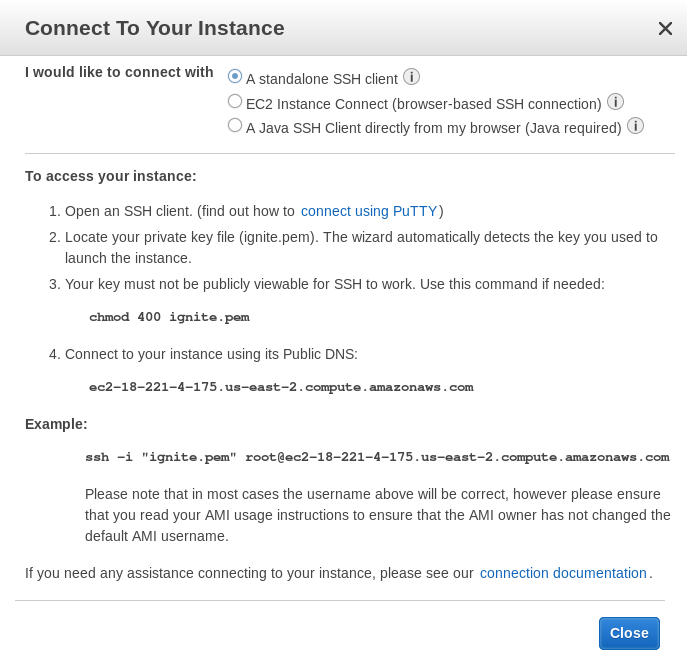Screen dimensions: 687x666
Task: Click the 'Example:' heading
Action: 56,424
